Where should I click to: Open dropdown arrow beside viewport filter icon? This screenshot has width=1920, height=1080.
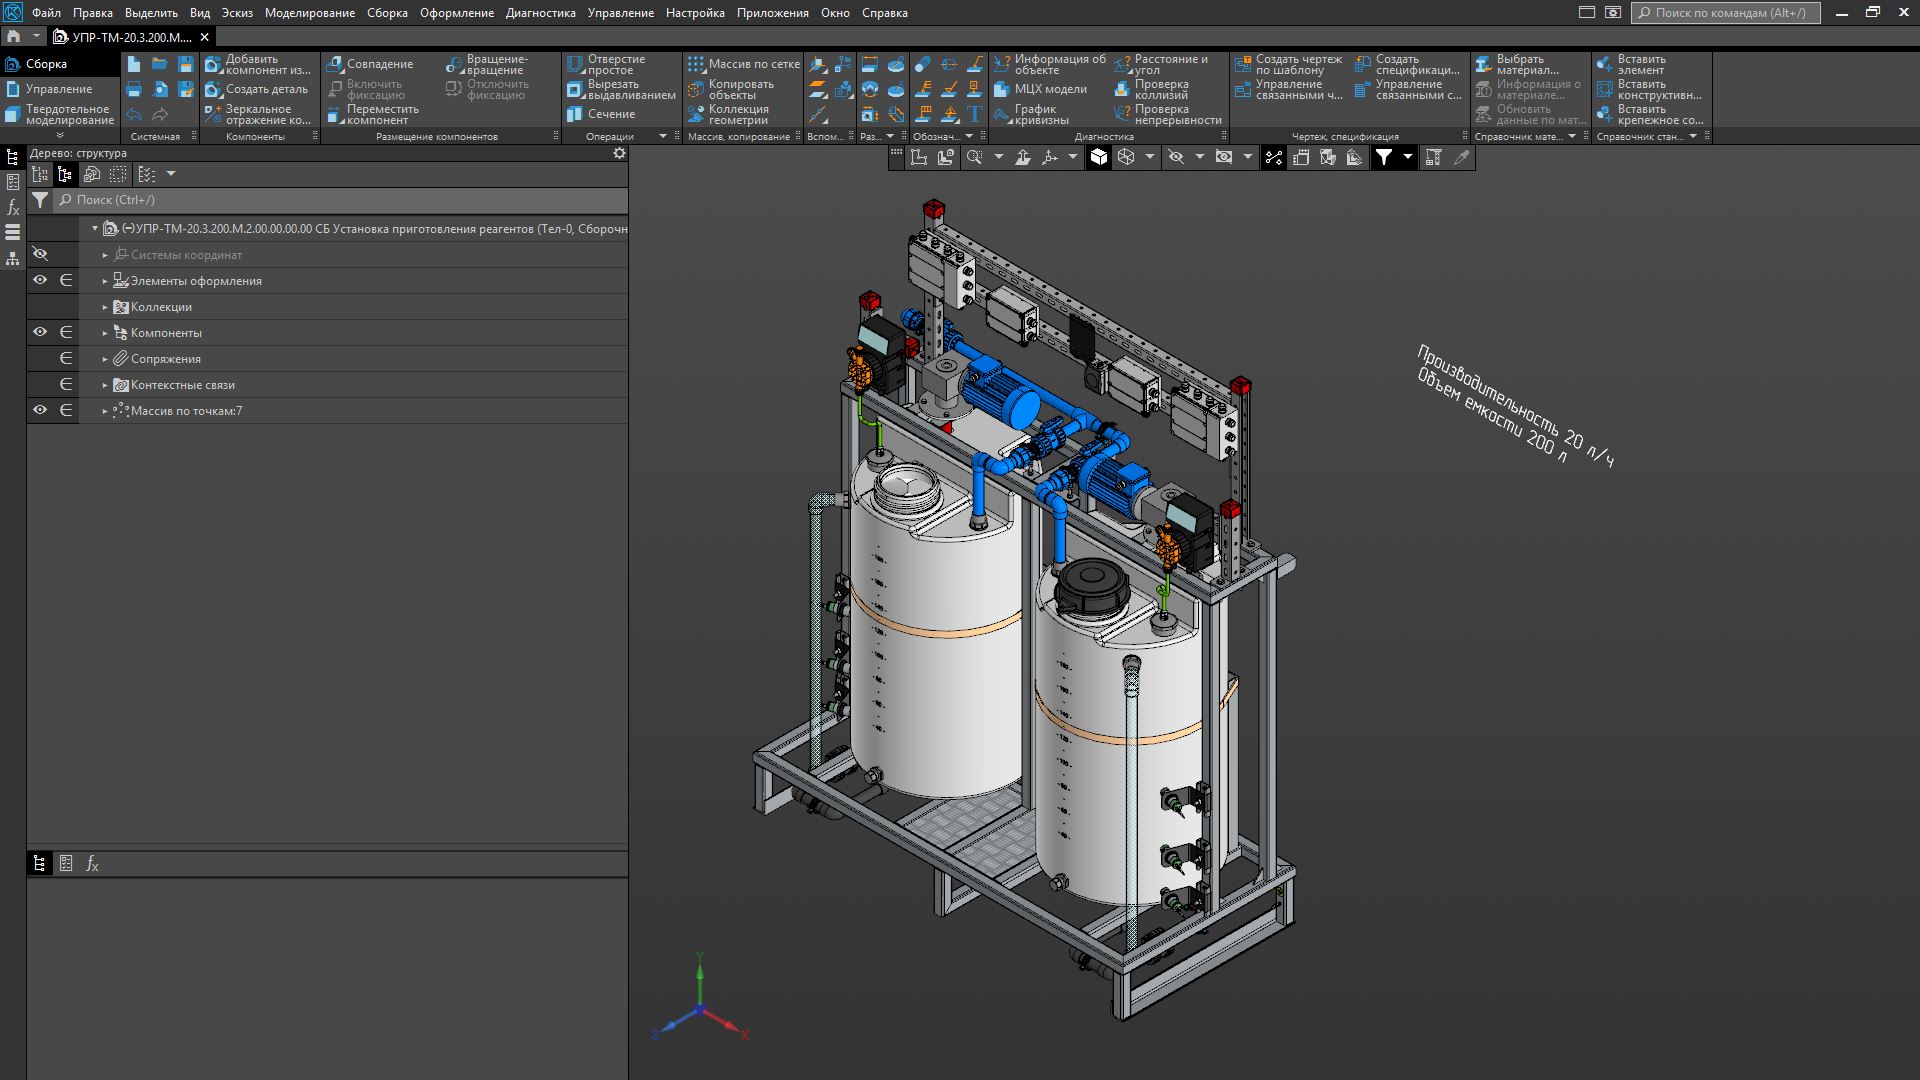[x=1407, y=157]
